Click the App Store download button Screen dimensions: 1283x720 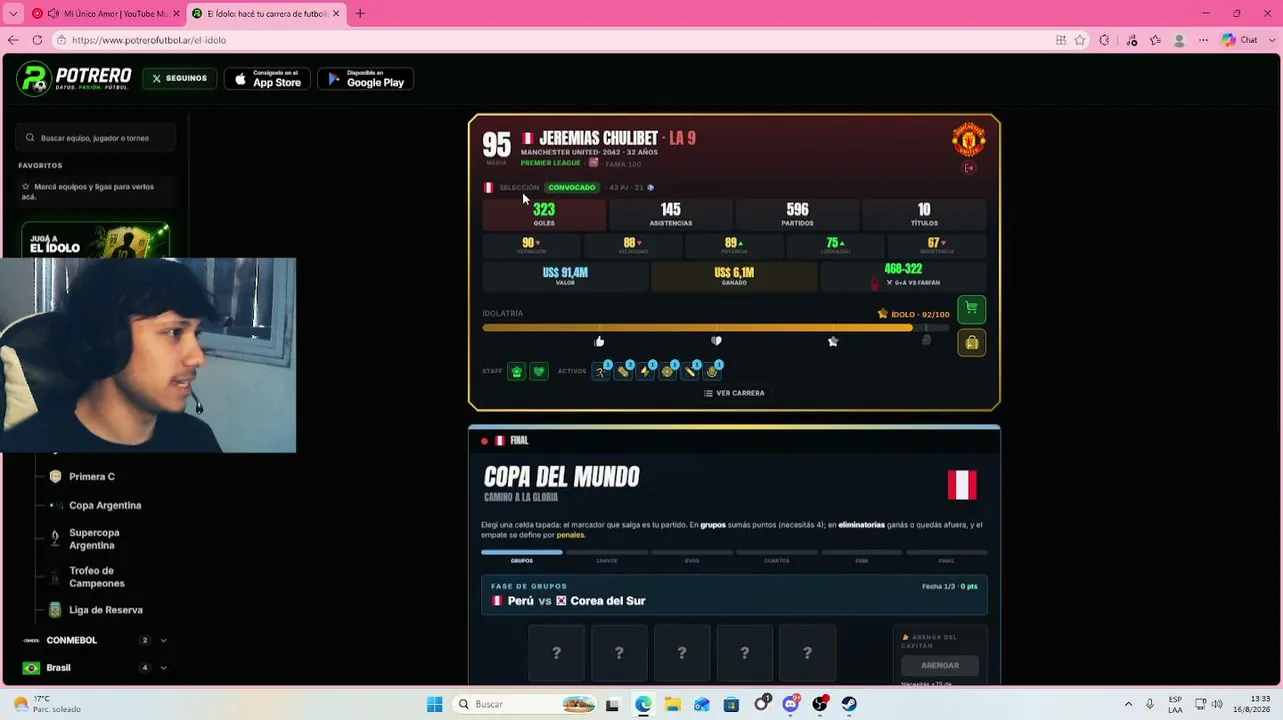[x=267, y=79]
